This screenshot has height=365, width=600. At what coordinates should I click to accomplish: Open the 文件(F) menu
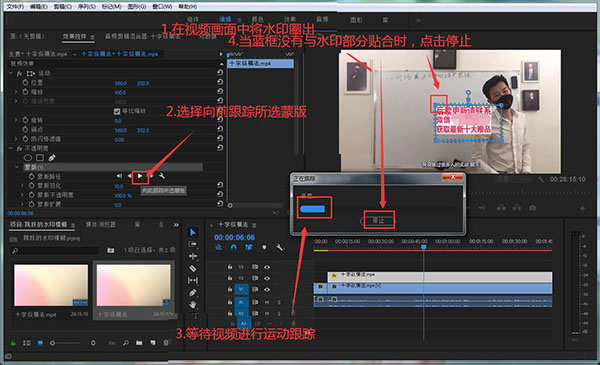16,7
